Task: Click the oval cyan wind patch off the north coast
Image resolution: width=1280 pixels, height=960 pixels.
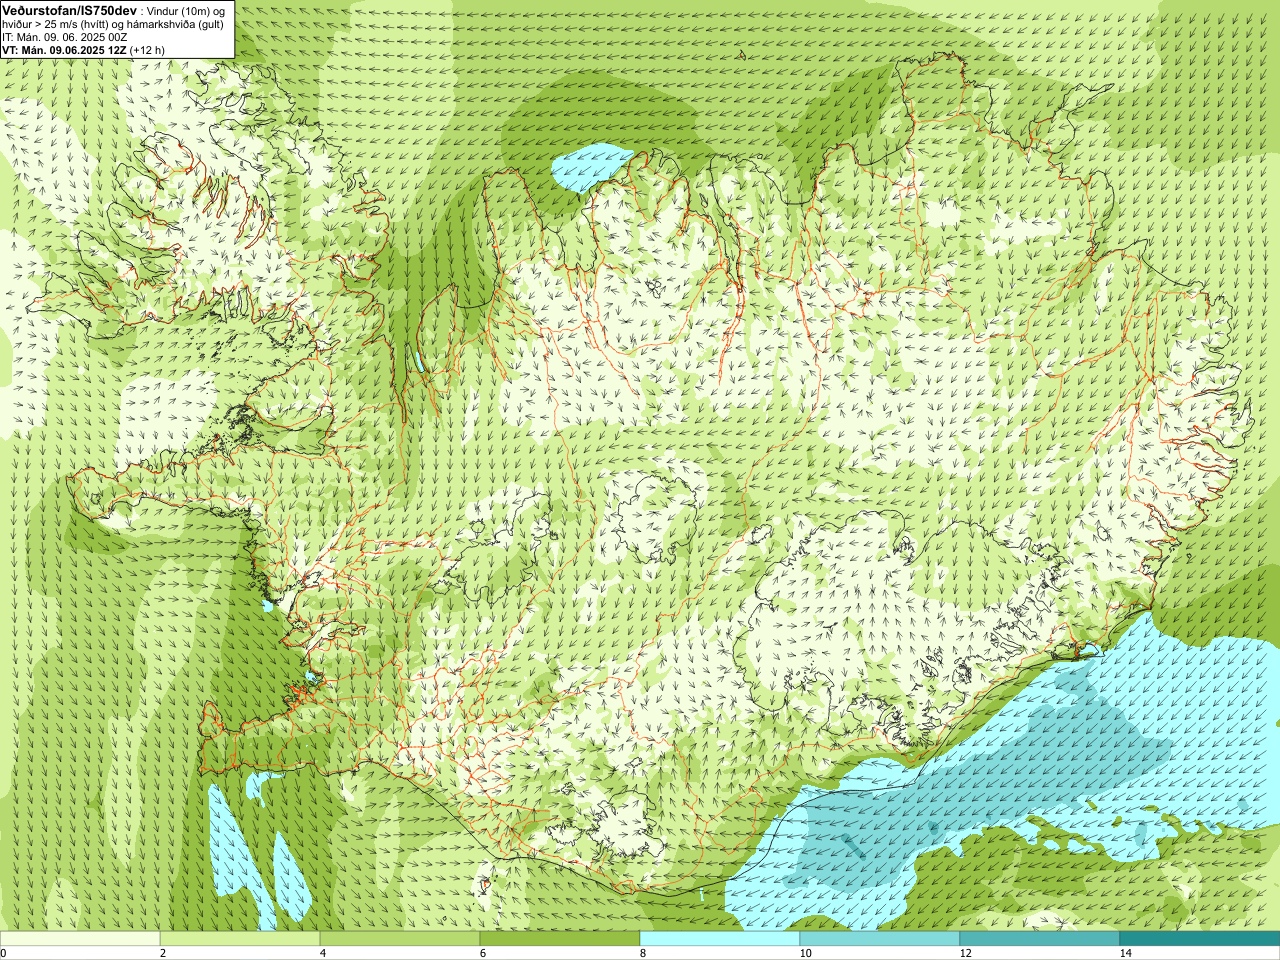Action: [x=590, y=166]
